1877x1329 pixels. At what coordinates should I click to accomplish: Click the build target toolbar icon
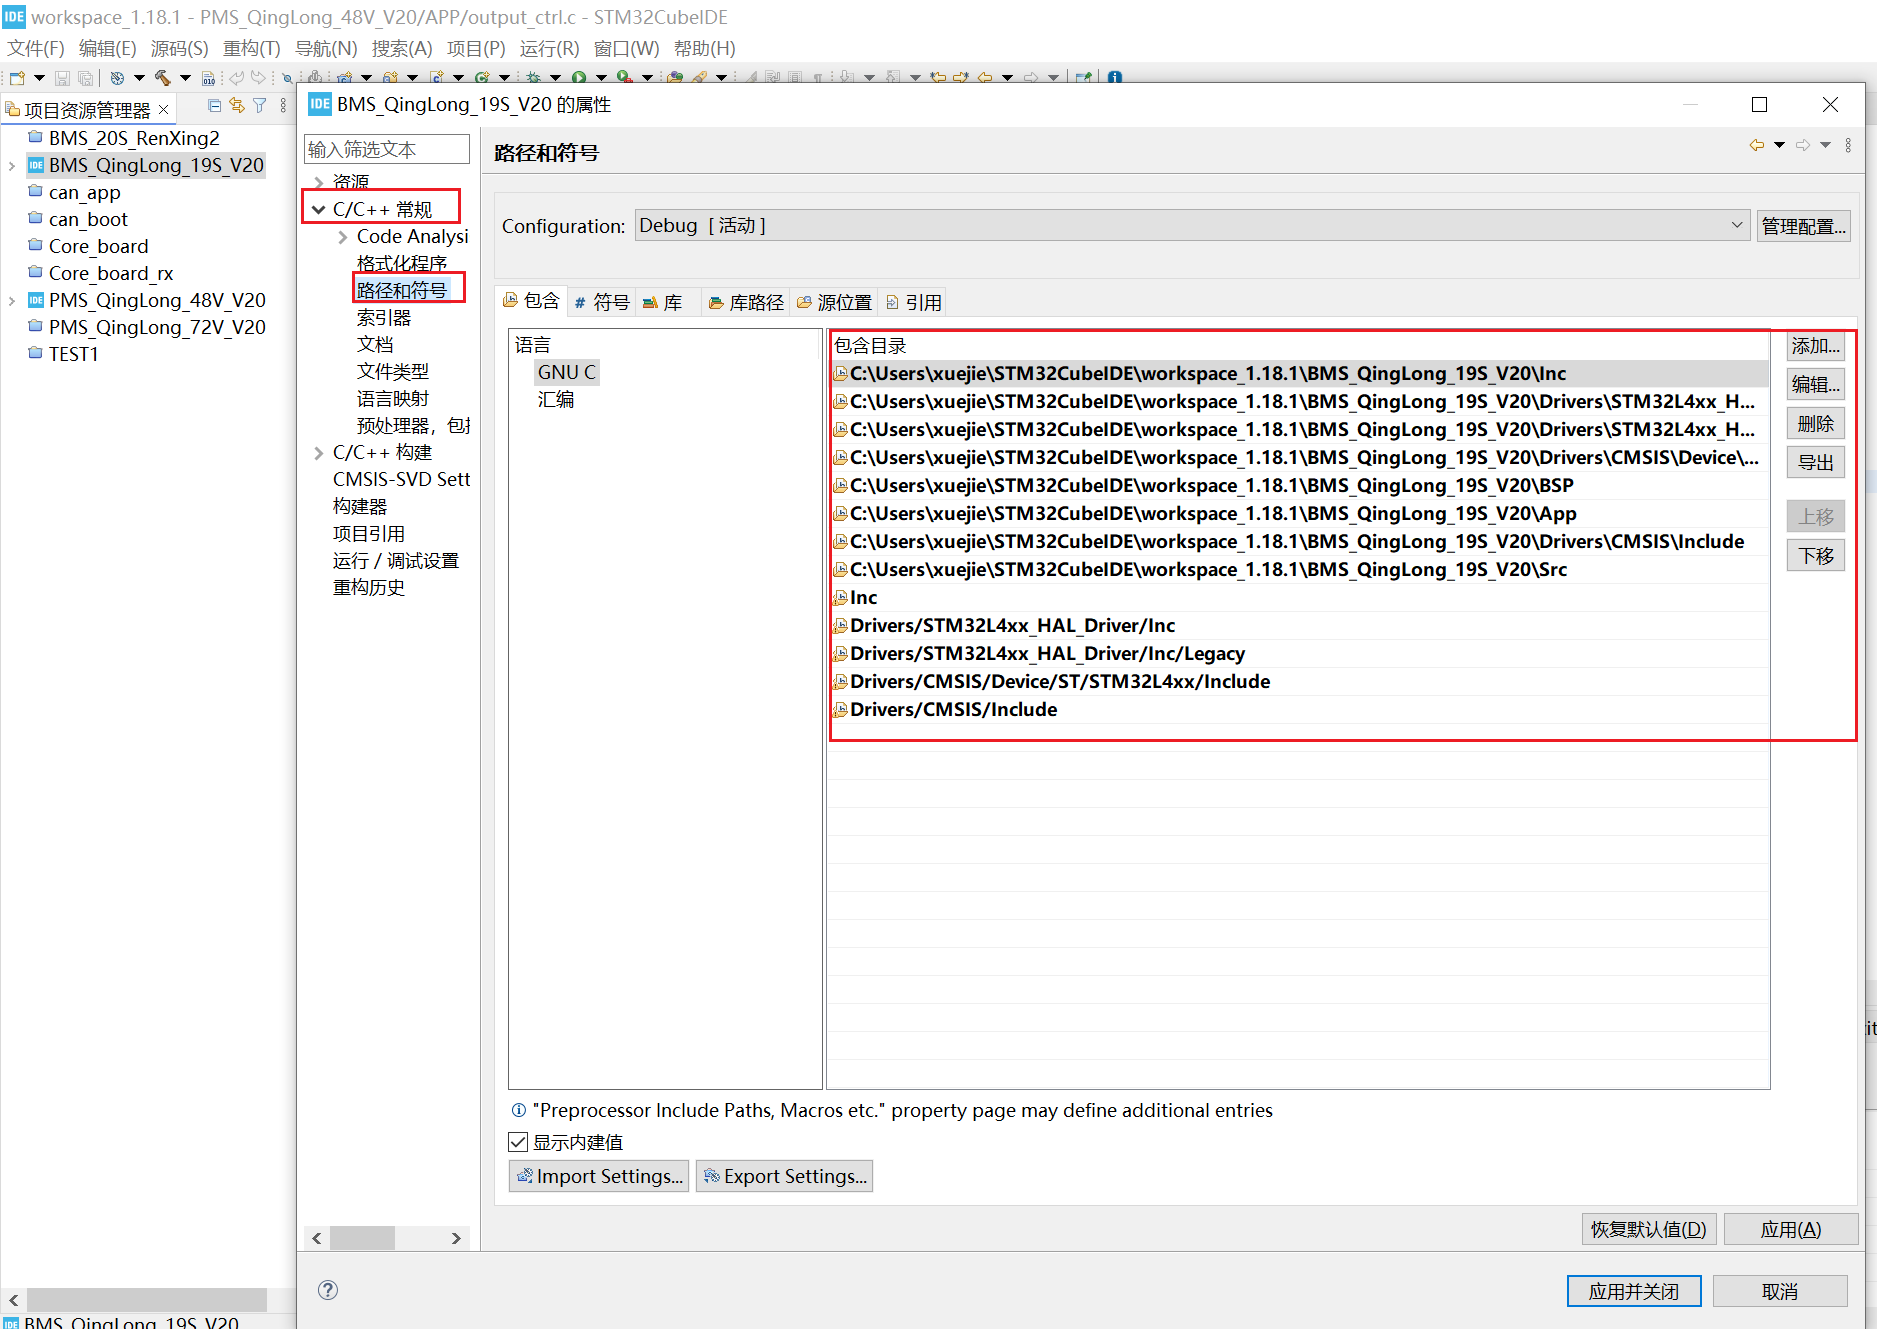pos(117,78)
